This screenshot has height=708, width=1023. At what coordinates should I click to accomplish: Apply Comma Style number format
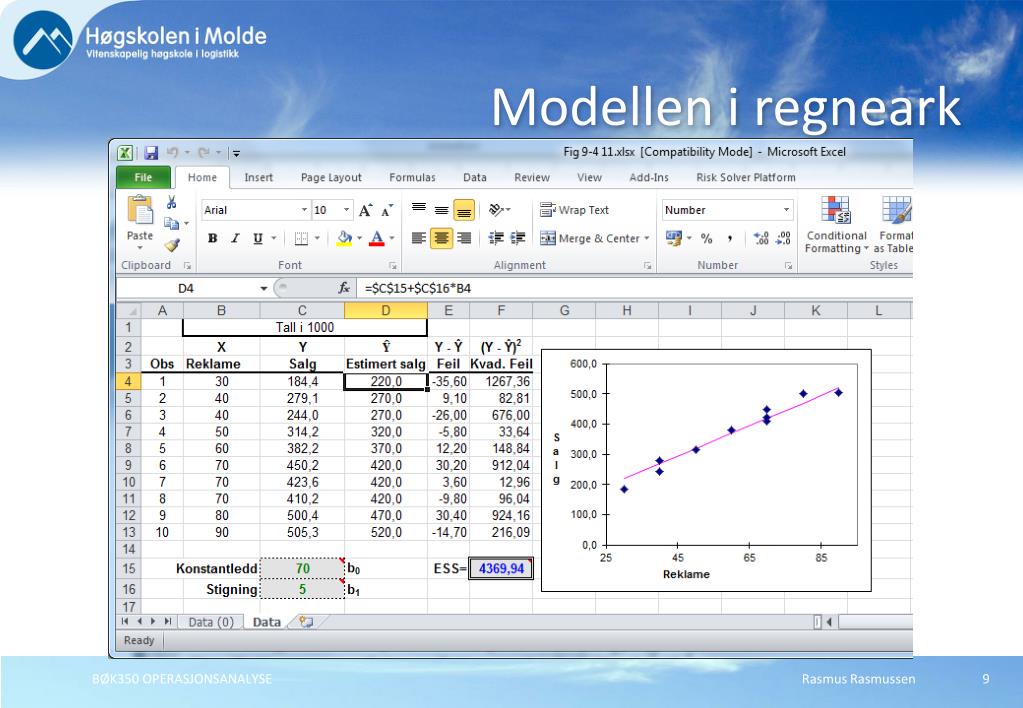tap(730, 239)
